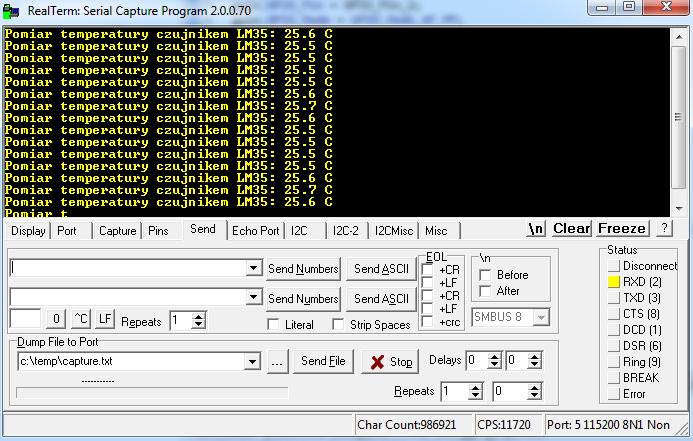Click the red X Stop button
The image size is (693, 441).
pyautogui.click(x=390, y=362)
